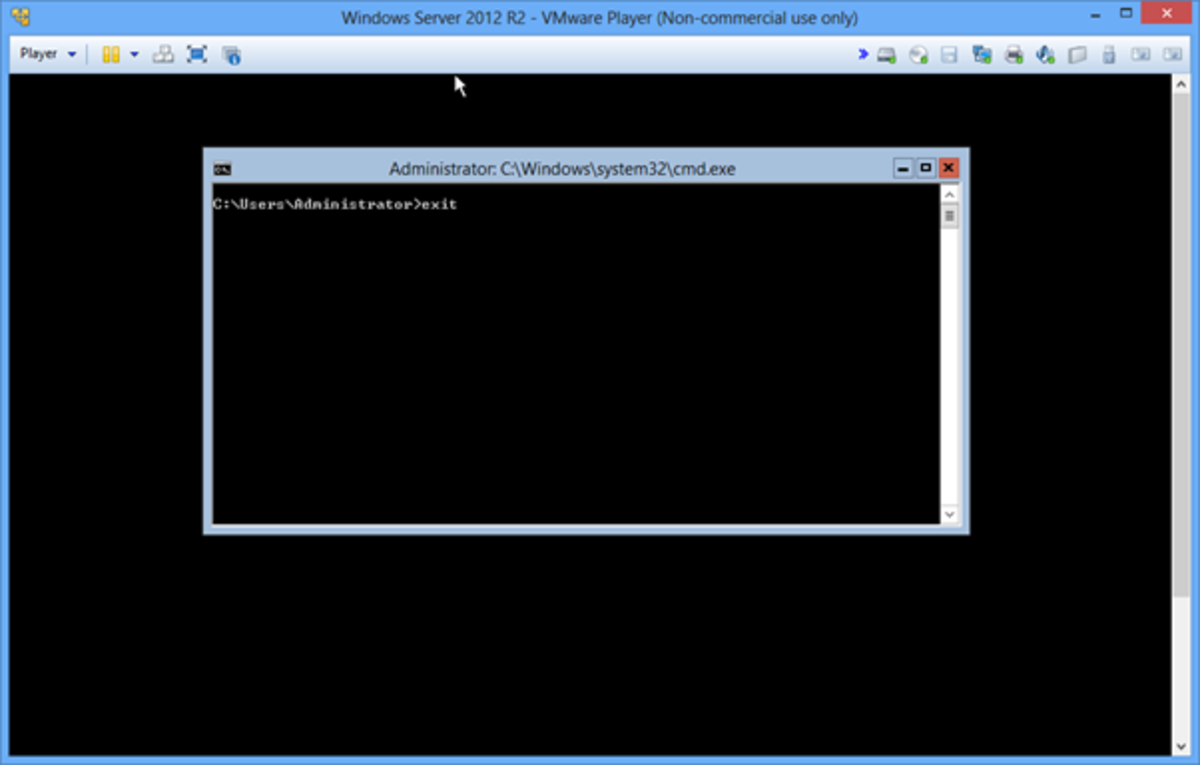Click the printer device icon

click(x=1012, y=55)
